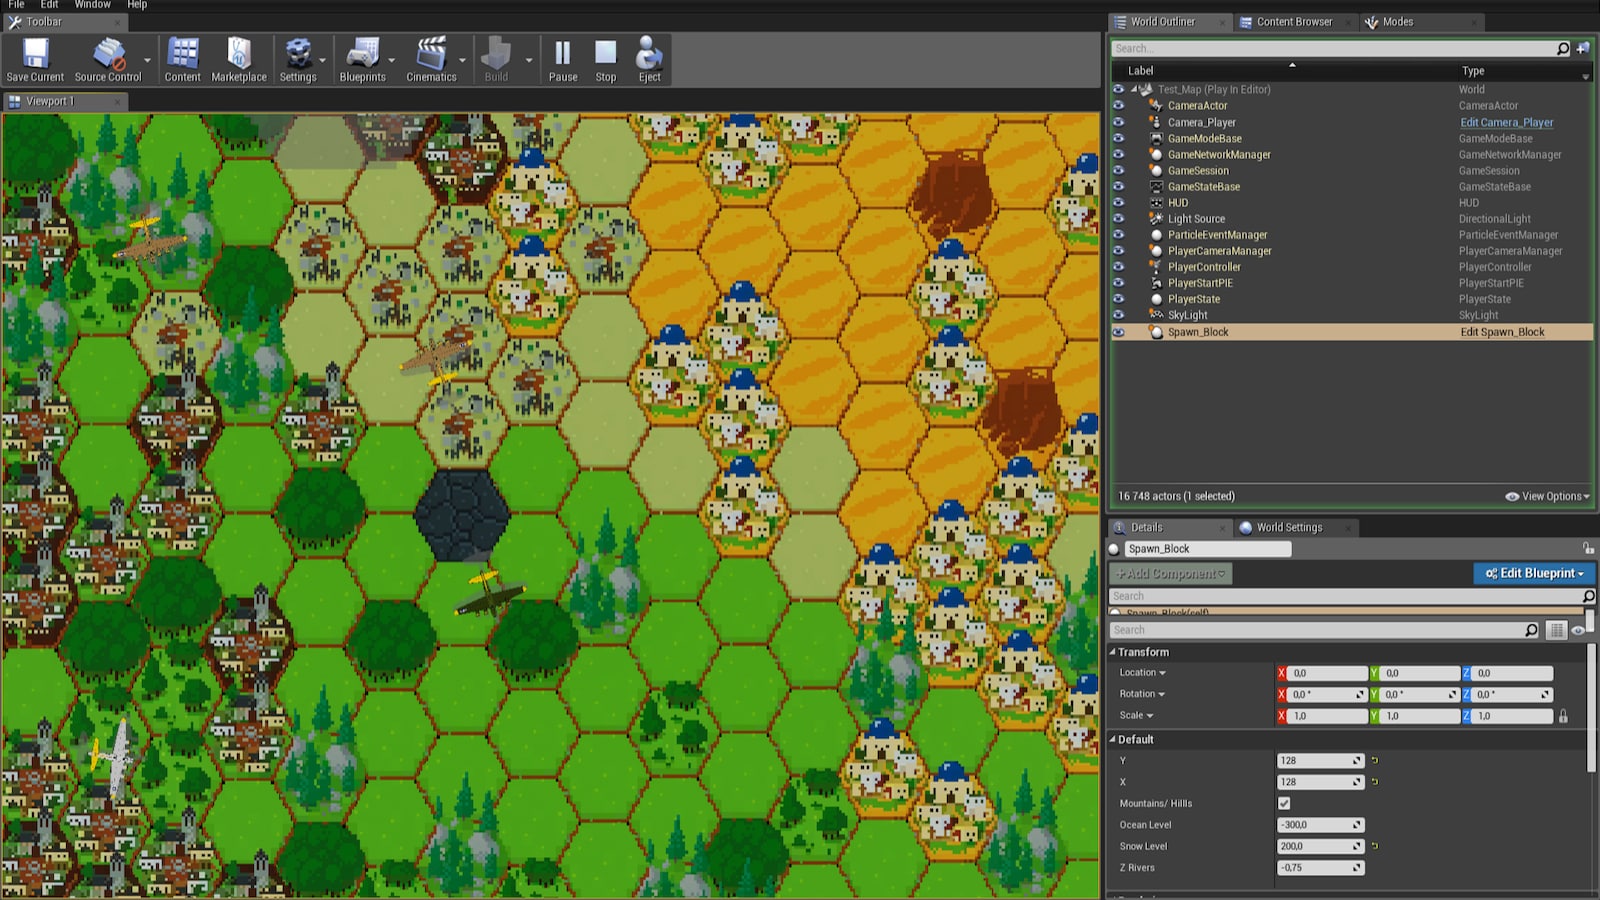1600x900 pixels.
Task: Pause the play-in-editor session
Action: (563, 60)
